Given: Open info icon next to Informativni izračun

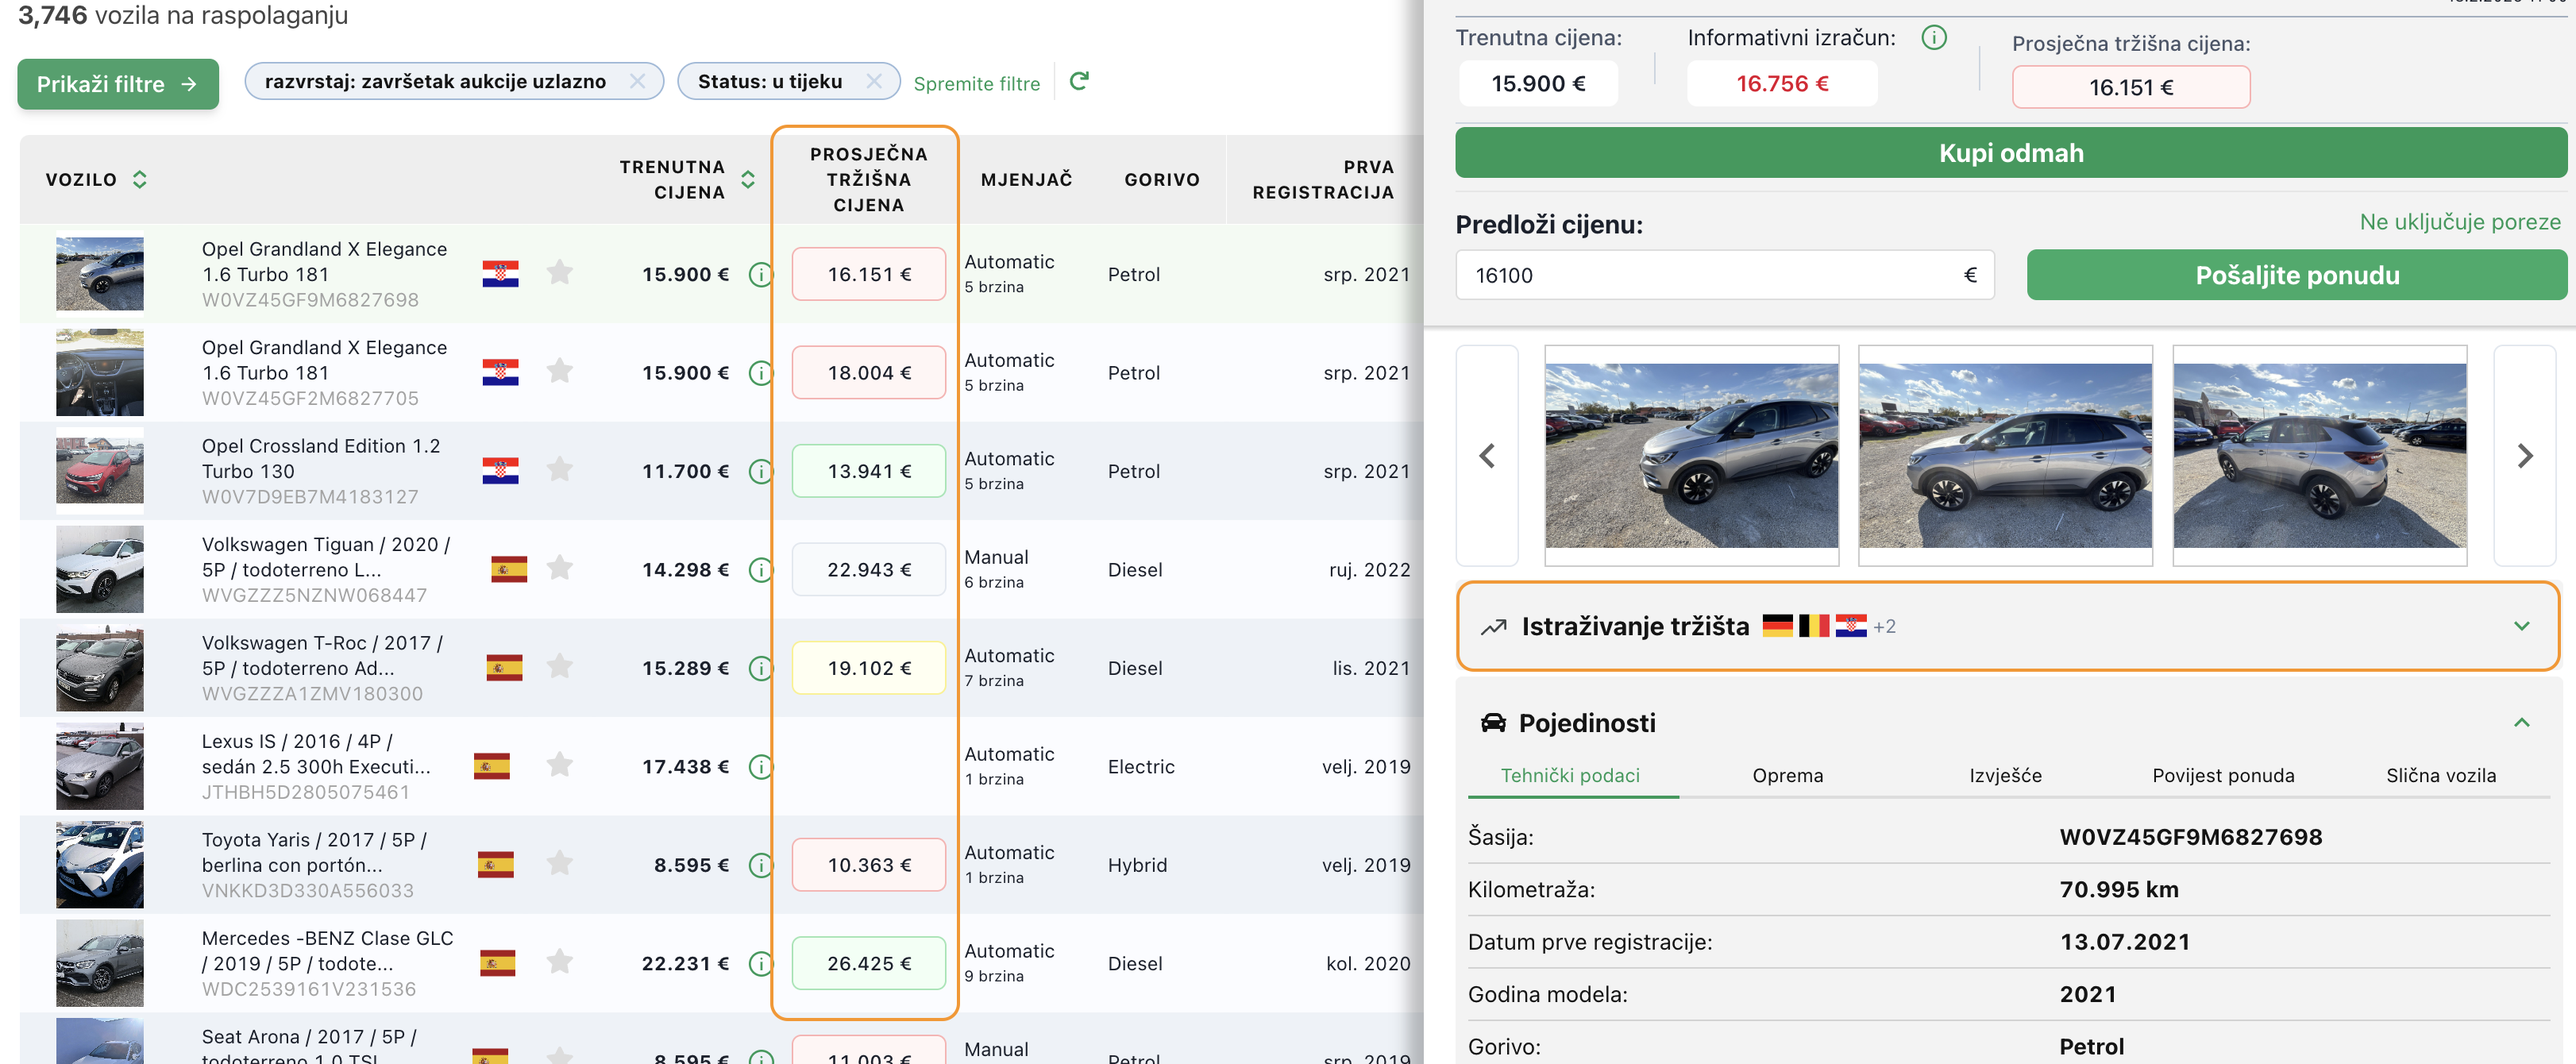Looking at the screenshot, I should point(1934,38).
